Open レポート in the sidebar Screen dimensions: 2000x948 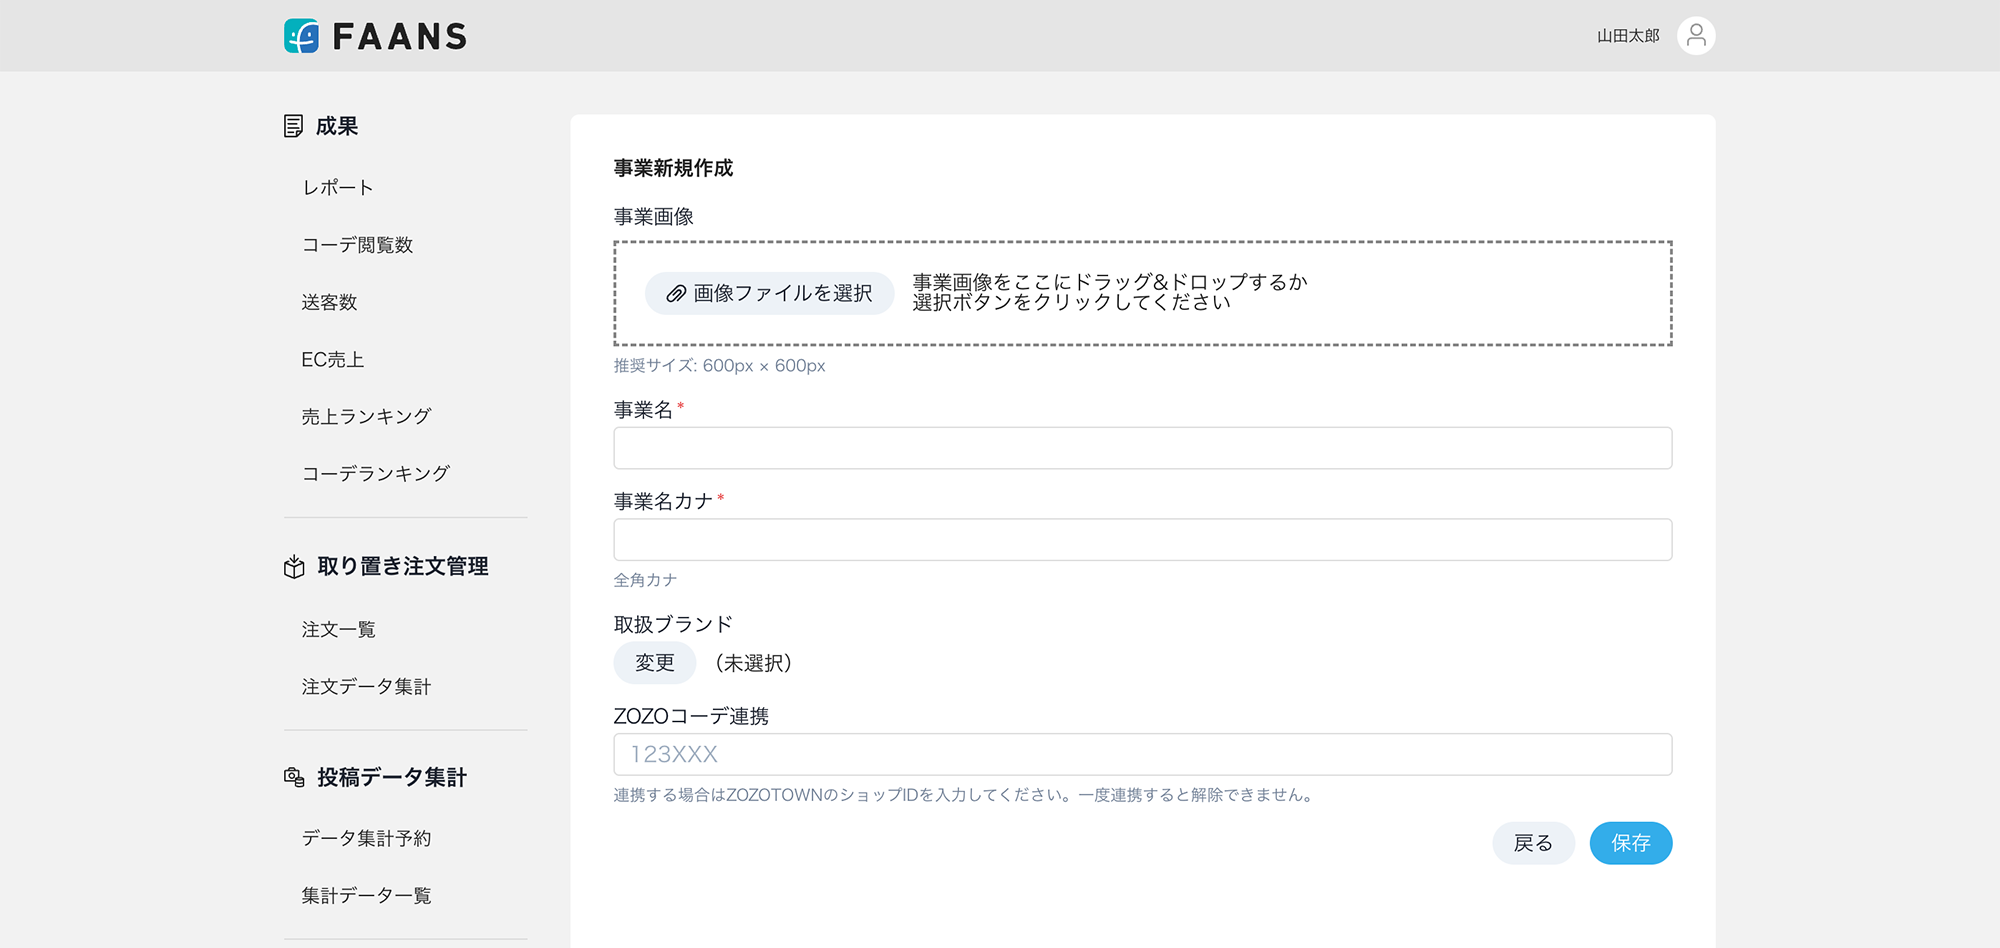pyautogui.click(x=337, y=187)
